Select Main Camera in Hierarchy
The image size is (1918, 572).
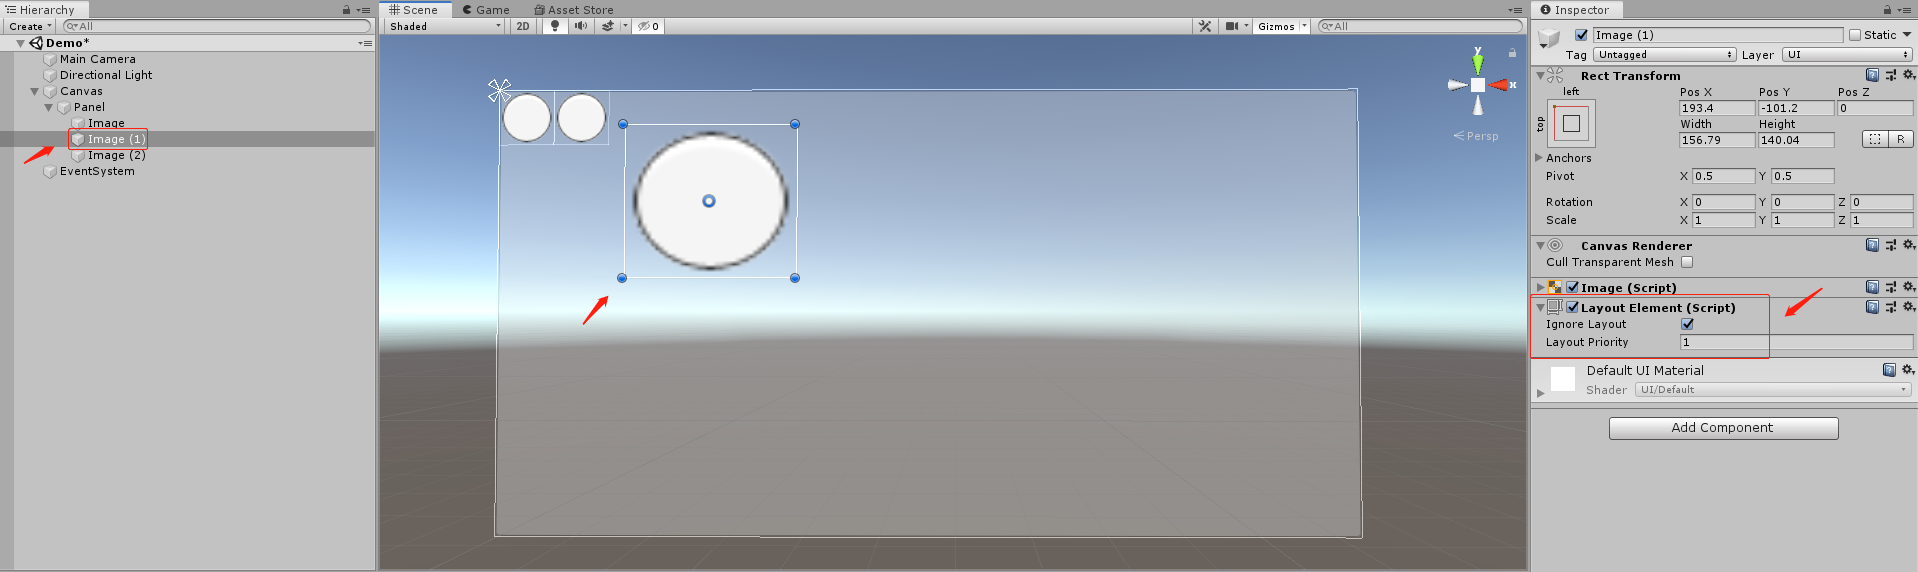97,59
